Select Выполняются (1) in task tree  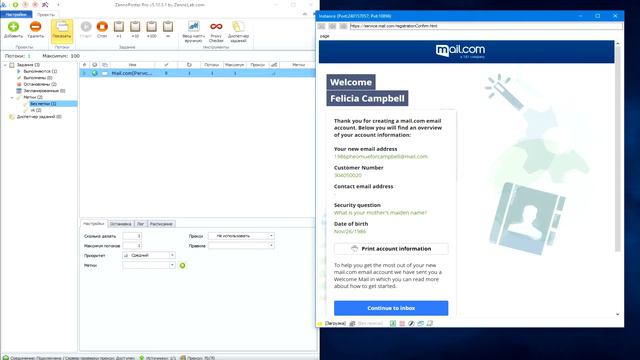(40, 71)
